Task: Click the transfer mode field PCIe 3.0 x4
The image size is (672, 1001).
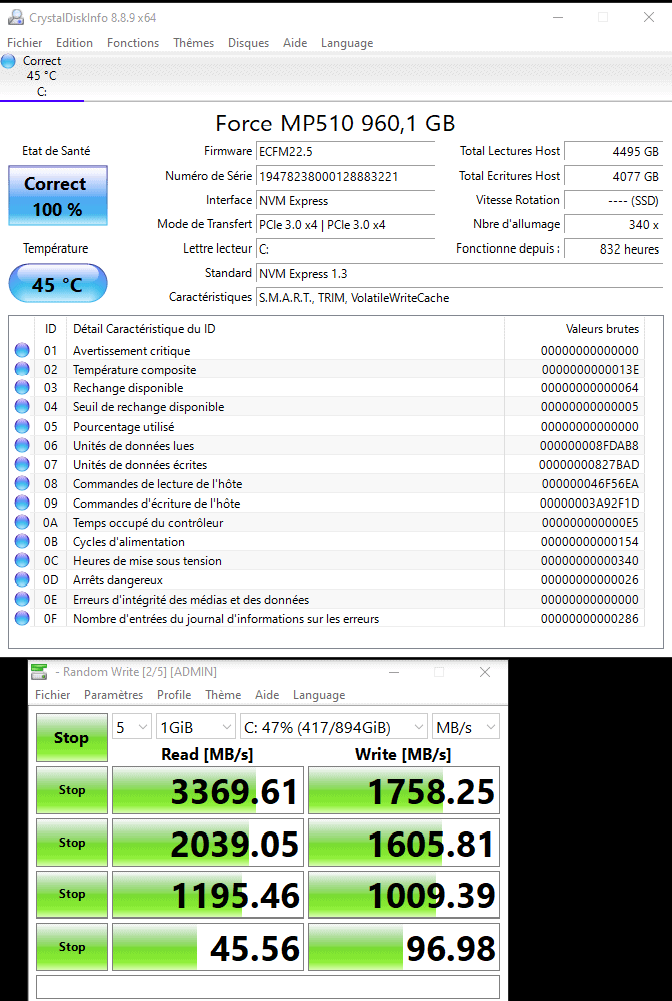Action: click(x=345, y=225)
